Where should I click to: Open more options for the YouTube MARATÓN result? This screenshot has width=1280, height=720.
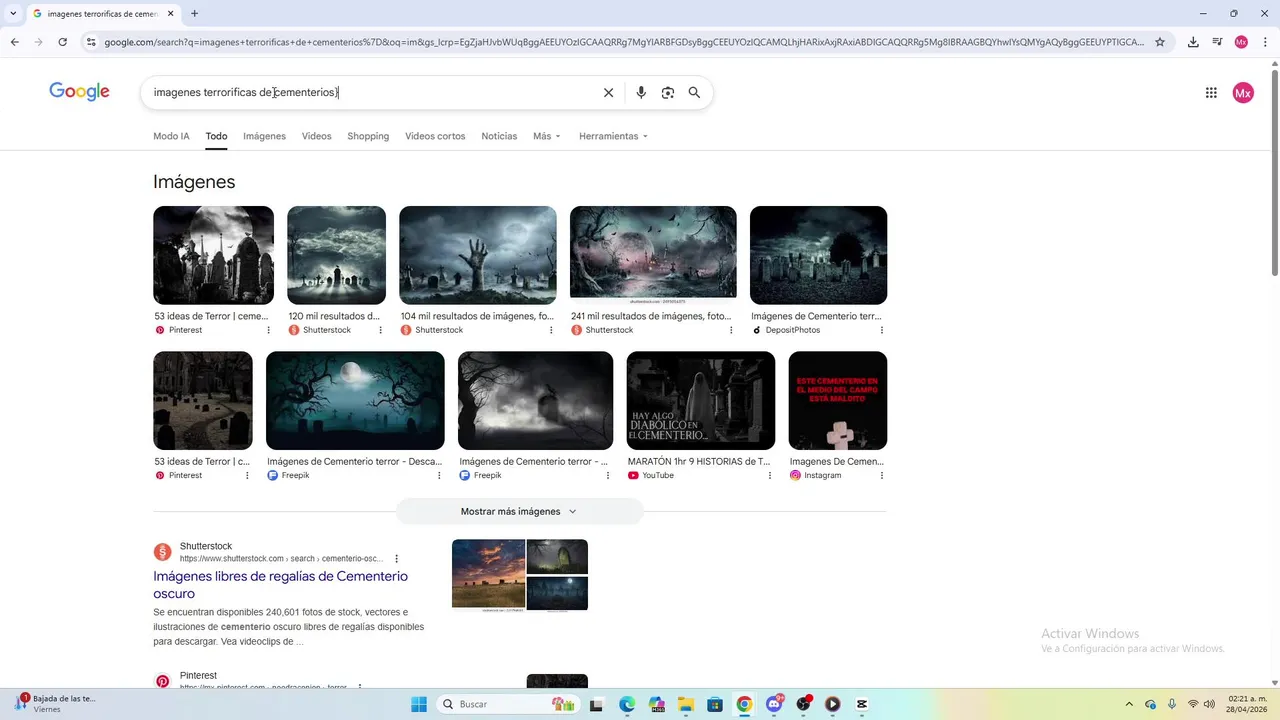769,476
